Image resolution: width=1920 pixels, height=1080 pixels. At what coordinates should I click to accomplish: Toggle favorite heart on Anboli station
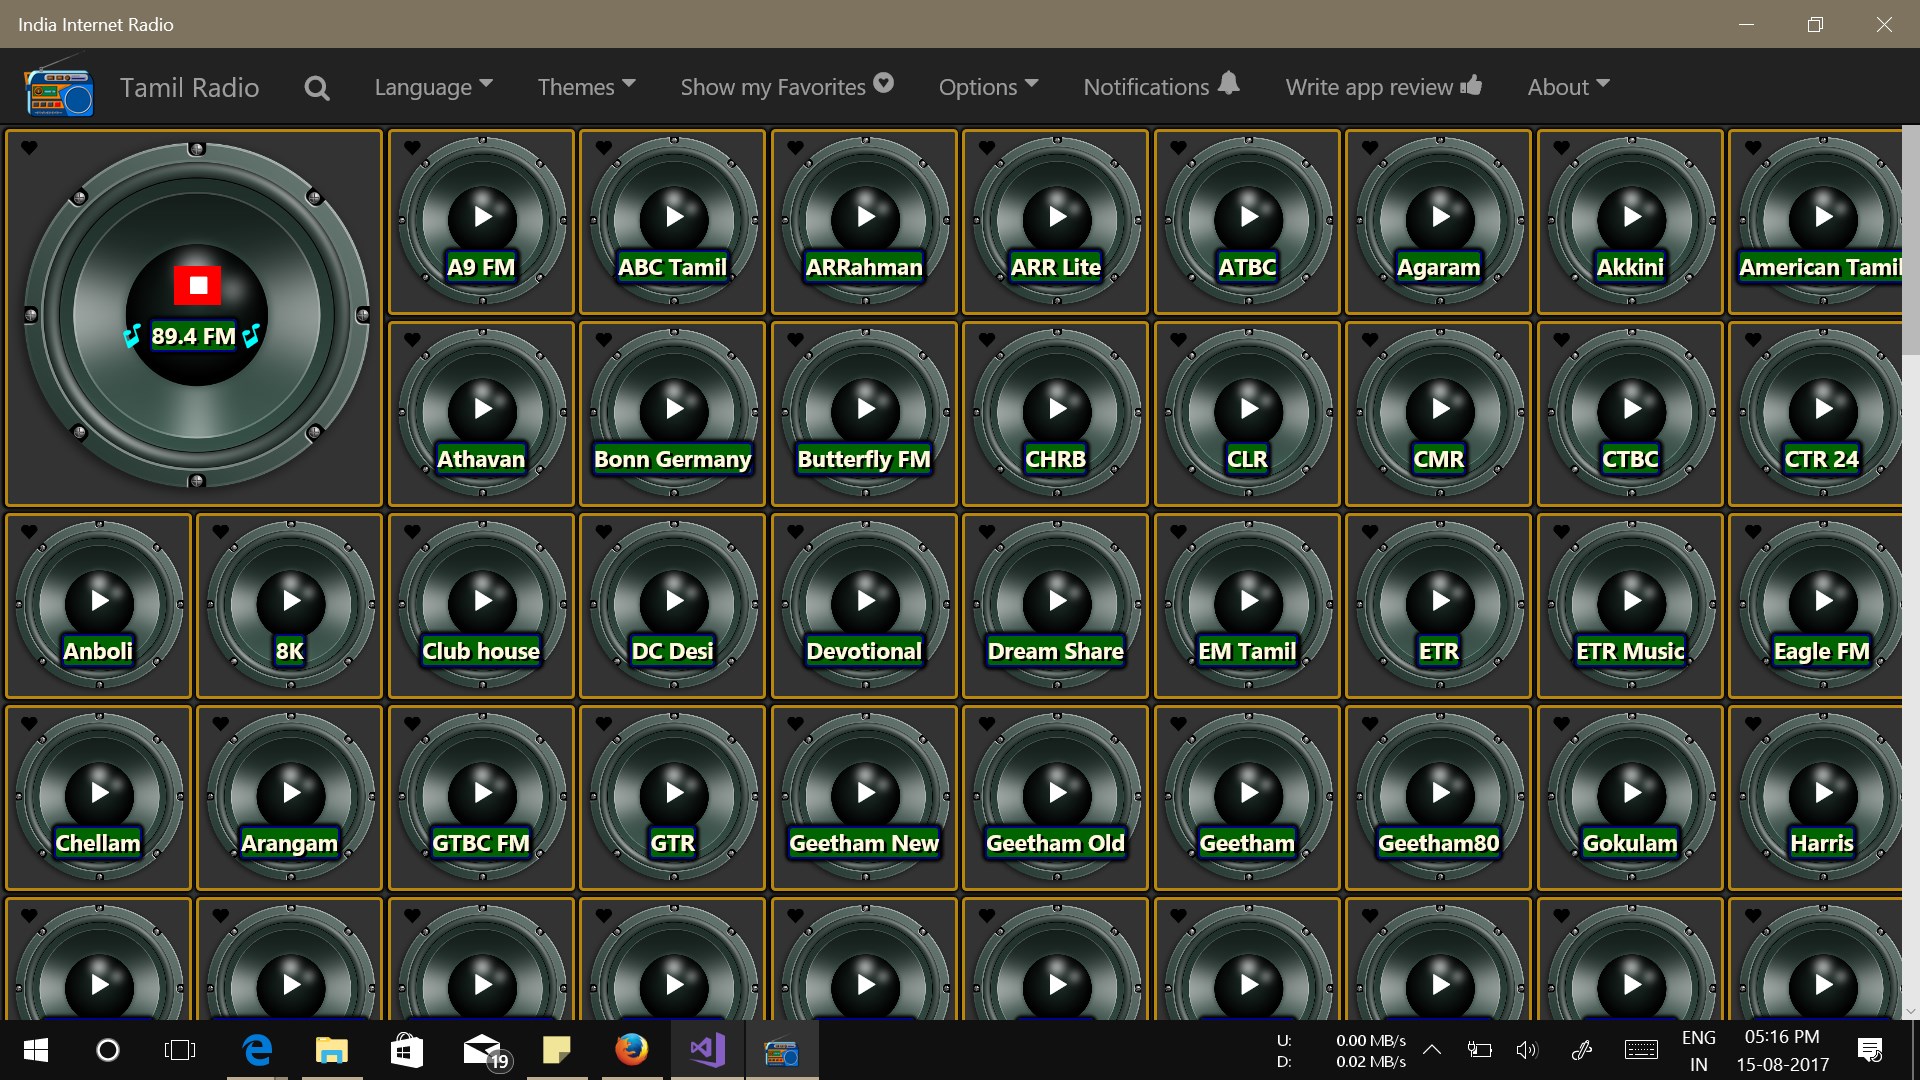[29, 532]
